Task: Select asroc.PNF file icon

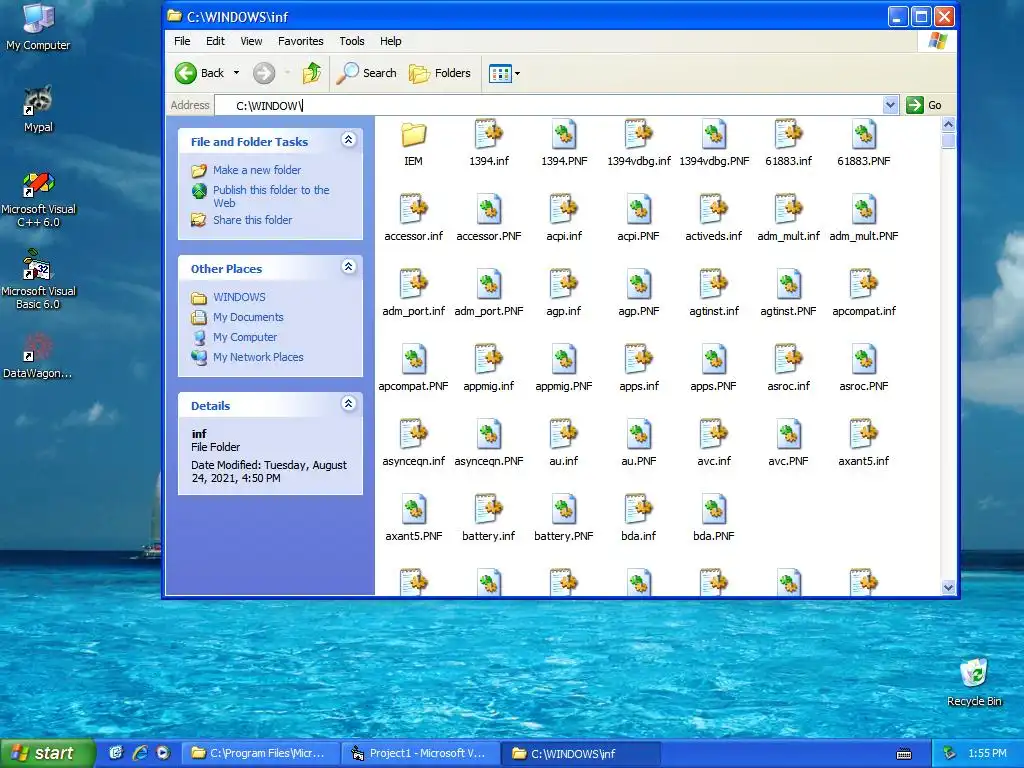Action: point(863,360)
